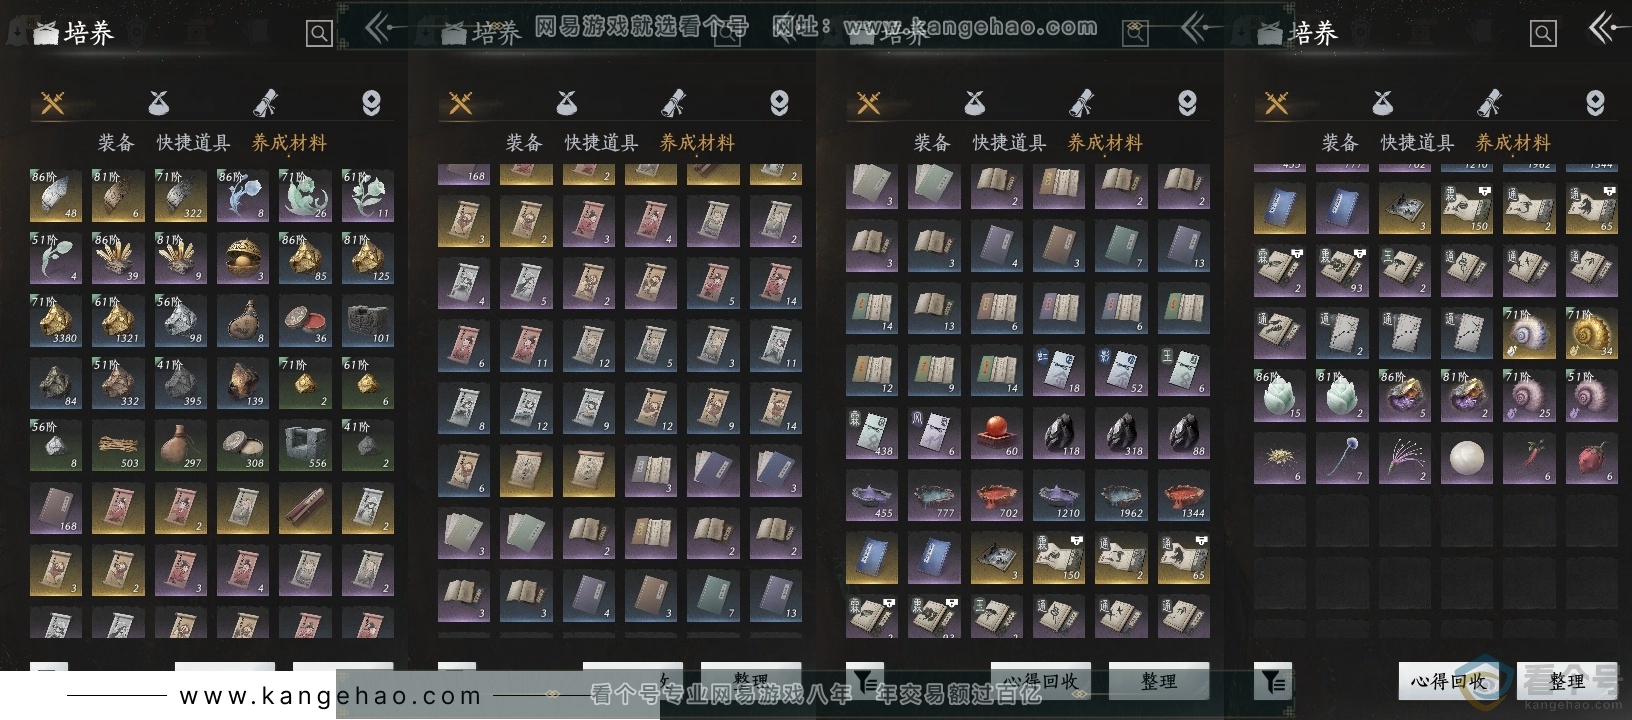Switch to 快捷道具 tab in the leftmost panel
Viewport: 1632px width, 720px height.
(193, 143)
